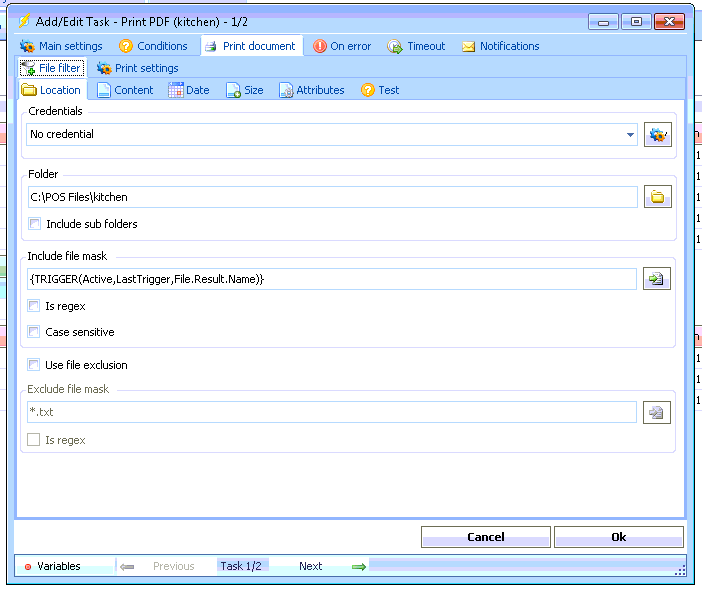Confirm with the Ok button
The width and height of the screenshot is (702, 592).
point(618,537)
